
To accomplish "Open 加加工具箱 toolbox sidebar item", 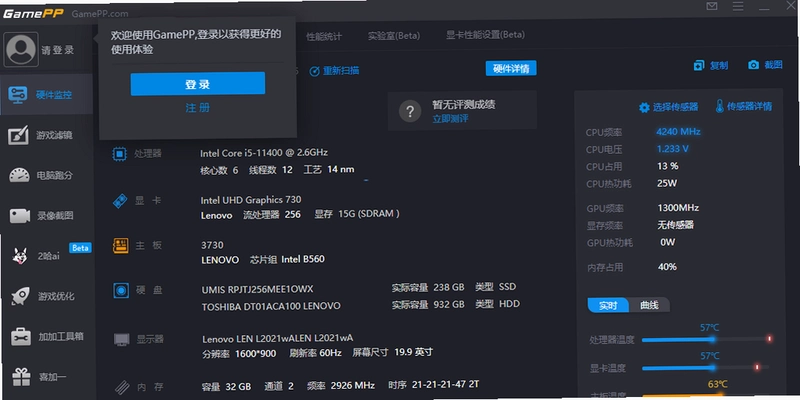I will [49, 337].
